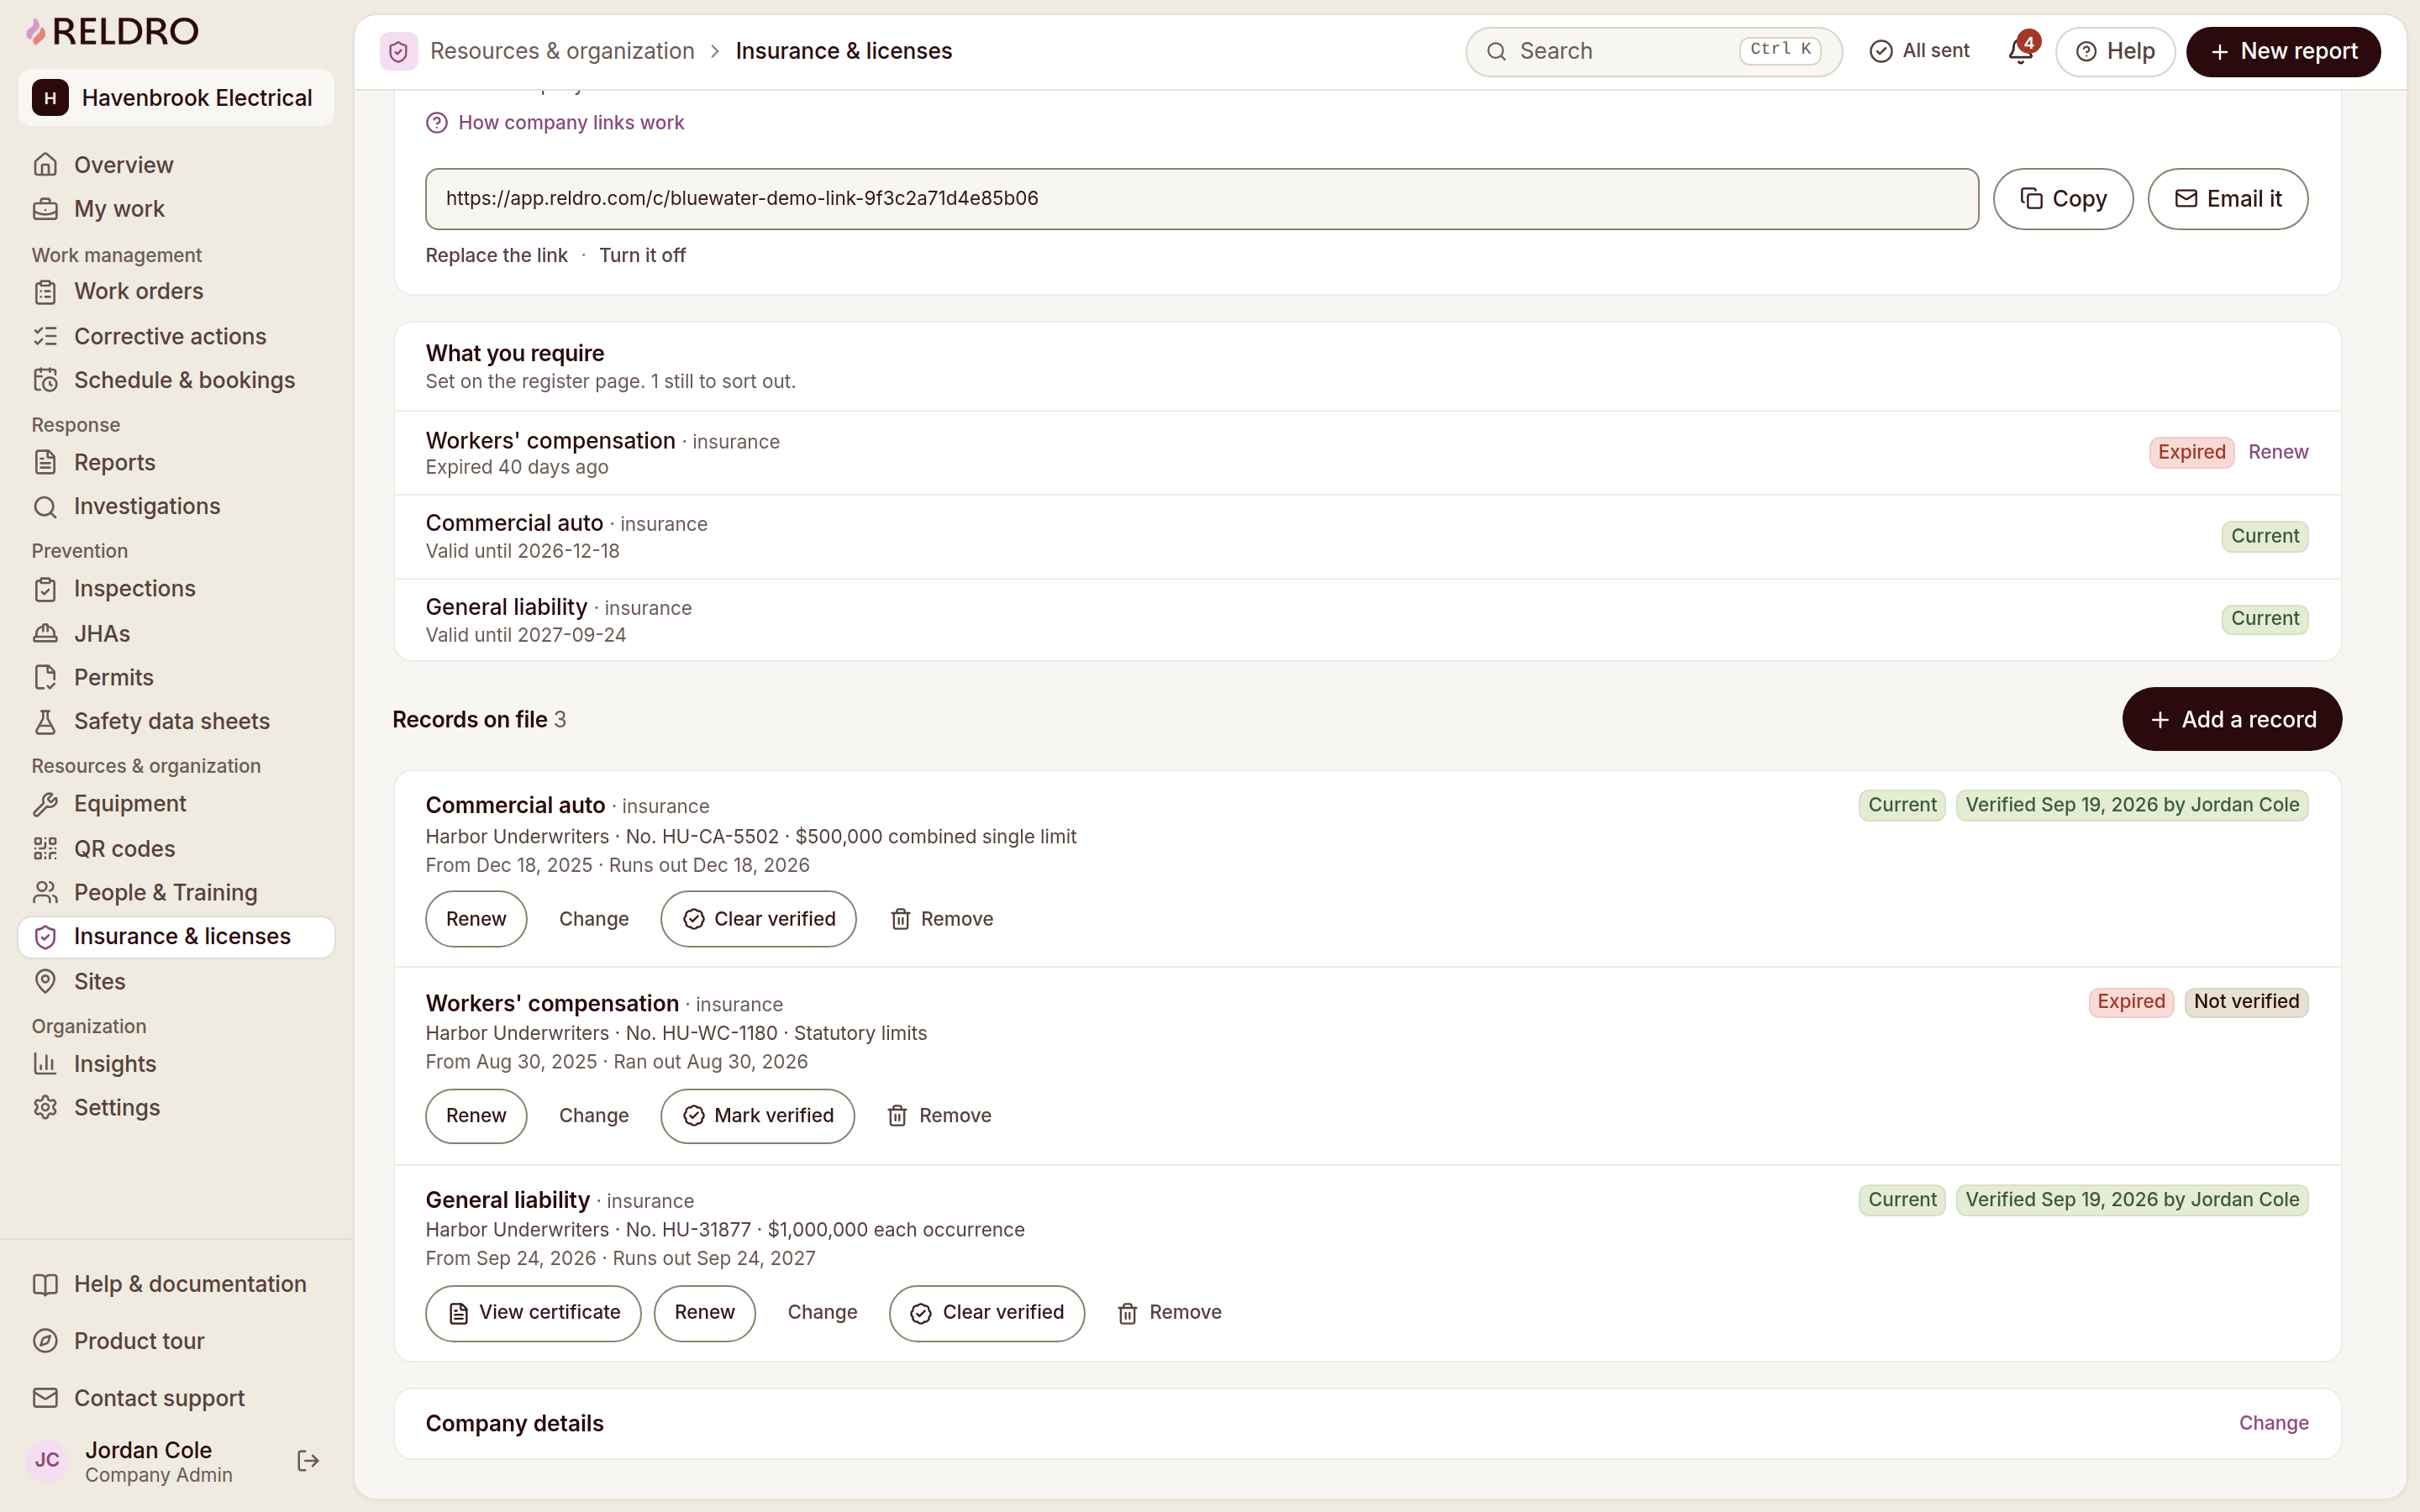The height and width of the screenshot is (1512, 2420).
Task: Open Safety data sheets
Action: pos(176,721)
